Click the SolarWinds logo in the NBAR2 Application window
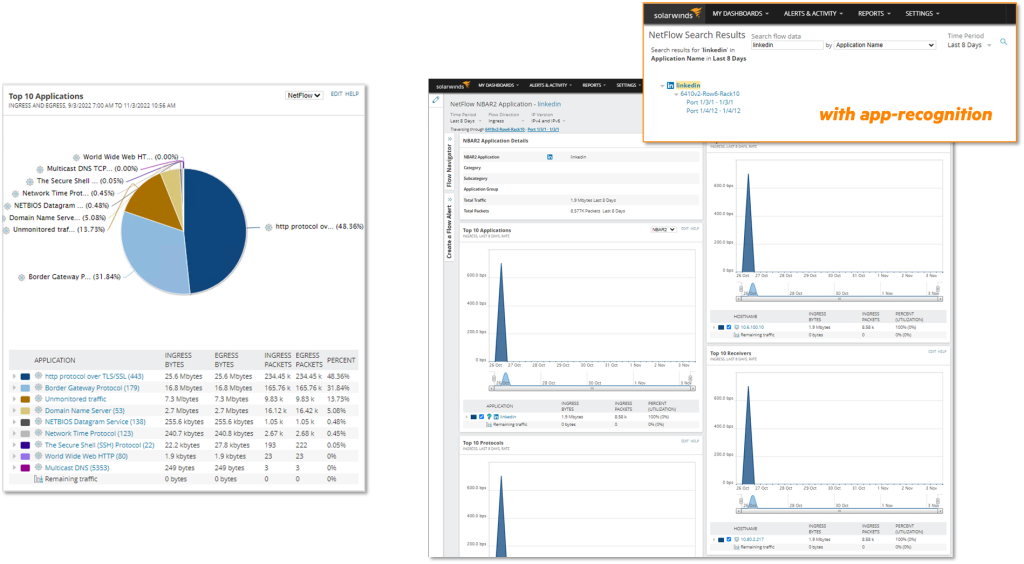The height and width of the screenshot is (564, 1024). click(453, 86)
